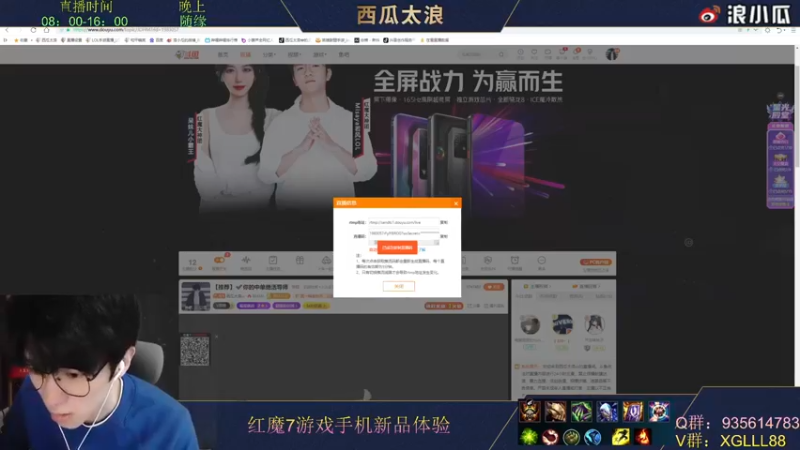800x450 pixels.
Task: Click the orange toolbar icon with red badge
Action: (219, 262)
